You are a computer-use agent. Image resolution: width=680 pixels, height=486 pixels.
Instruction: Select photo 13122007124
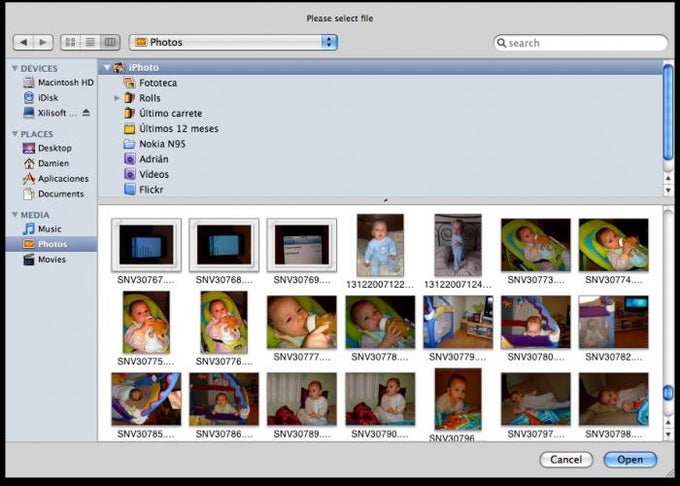(x=458, y=245)
